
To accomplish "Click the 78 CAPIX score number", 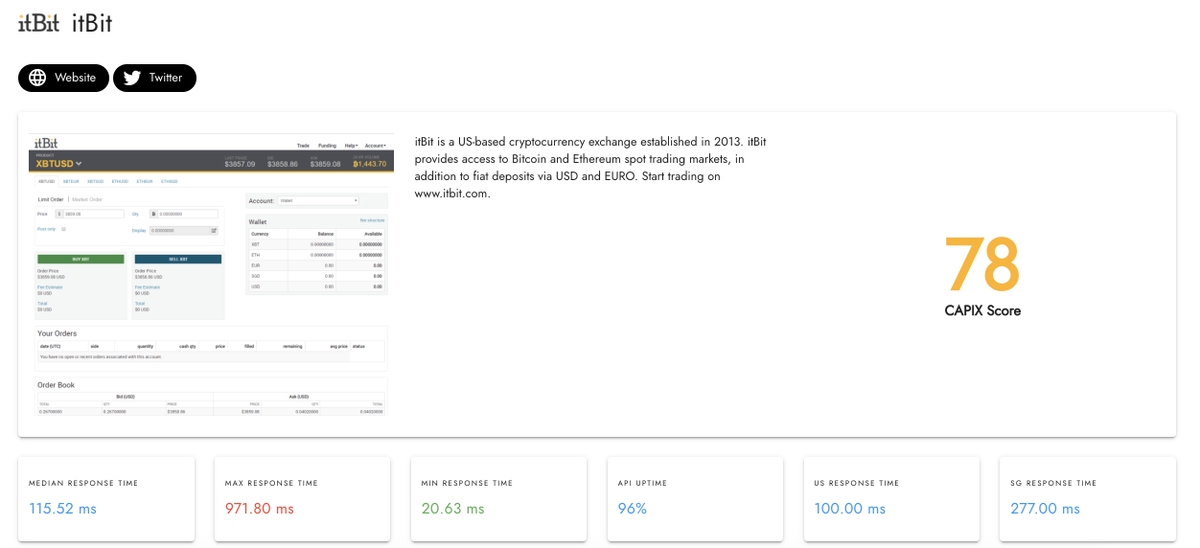I will click(x=982, y=264).
